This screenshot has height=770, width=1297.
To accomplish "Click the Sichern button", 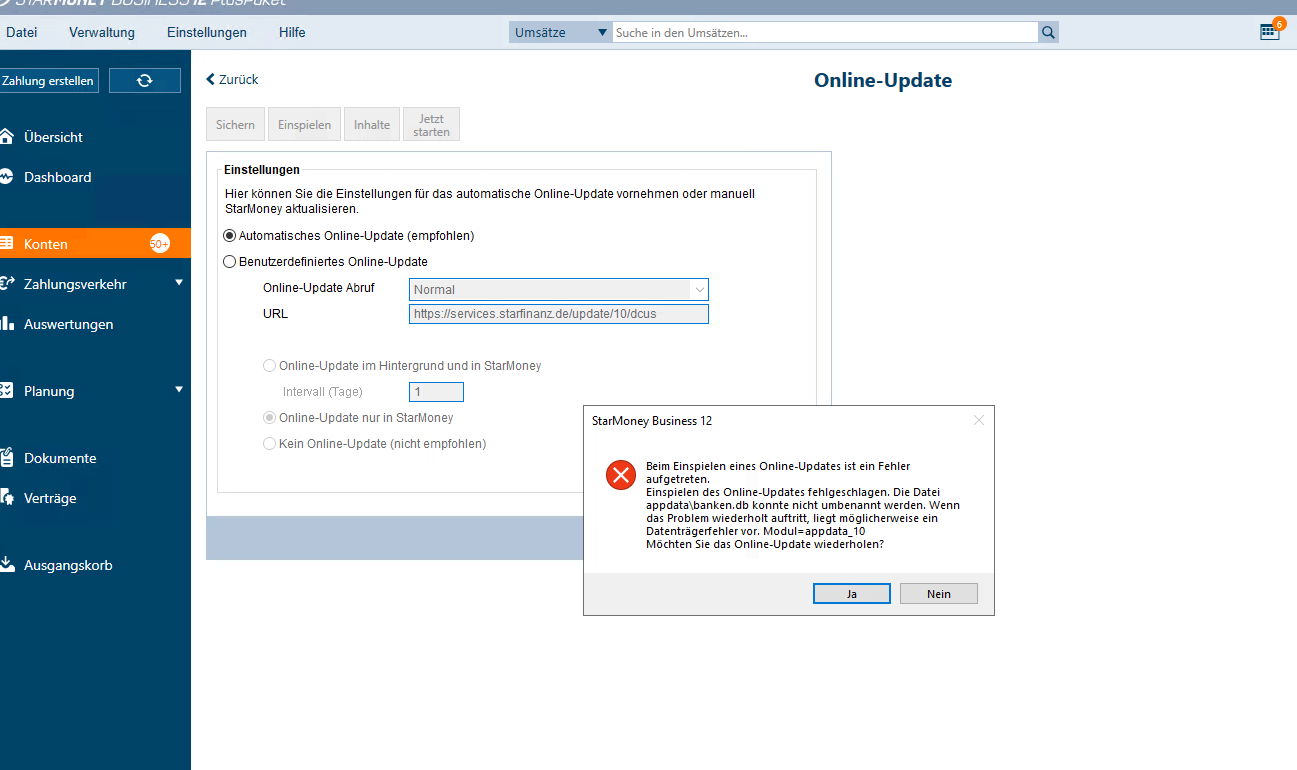I will pos(235,125).
